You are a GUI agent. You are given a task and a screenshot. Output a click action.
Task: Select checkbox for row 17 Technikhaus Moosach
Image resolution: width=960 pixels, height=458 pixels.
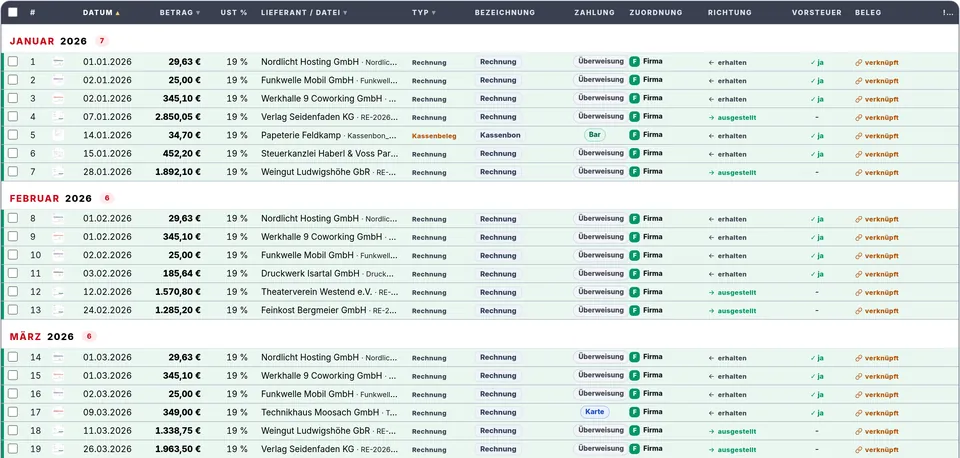13,412
